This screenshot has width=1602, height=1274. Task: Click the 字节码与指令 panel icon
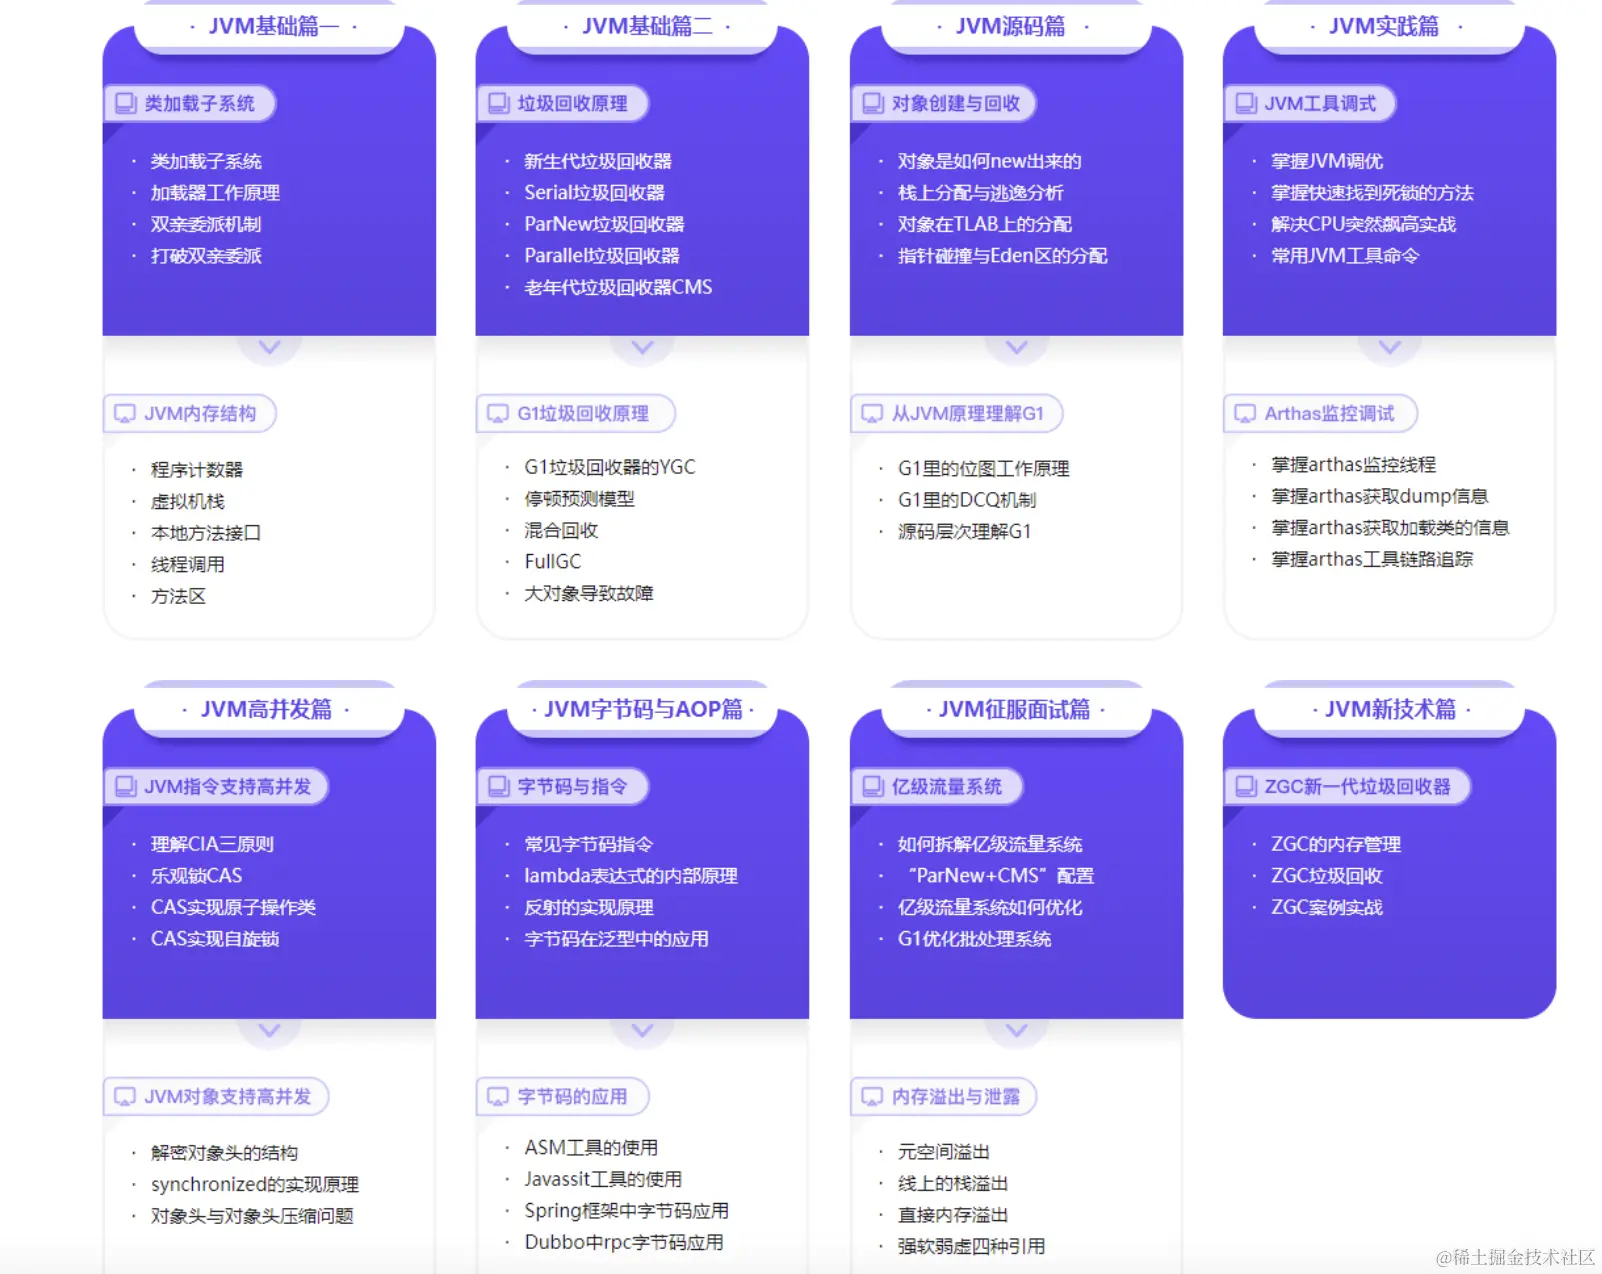[x=496, y=786]
